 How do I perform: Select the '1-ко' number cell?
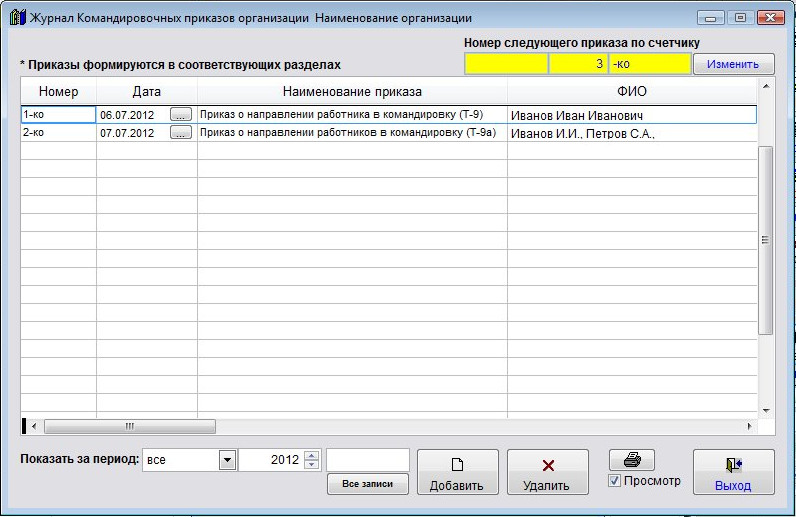58,115
